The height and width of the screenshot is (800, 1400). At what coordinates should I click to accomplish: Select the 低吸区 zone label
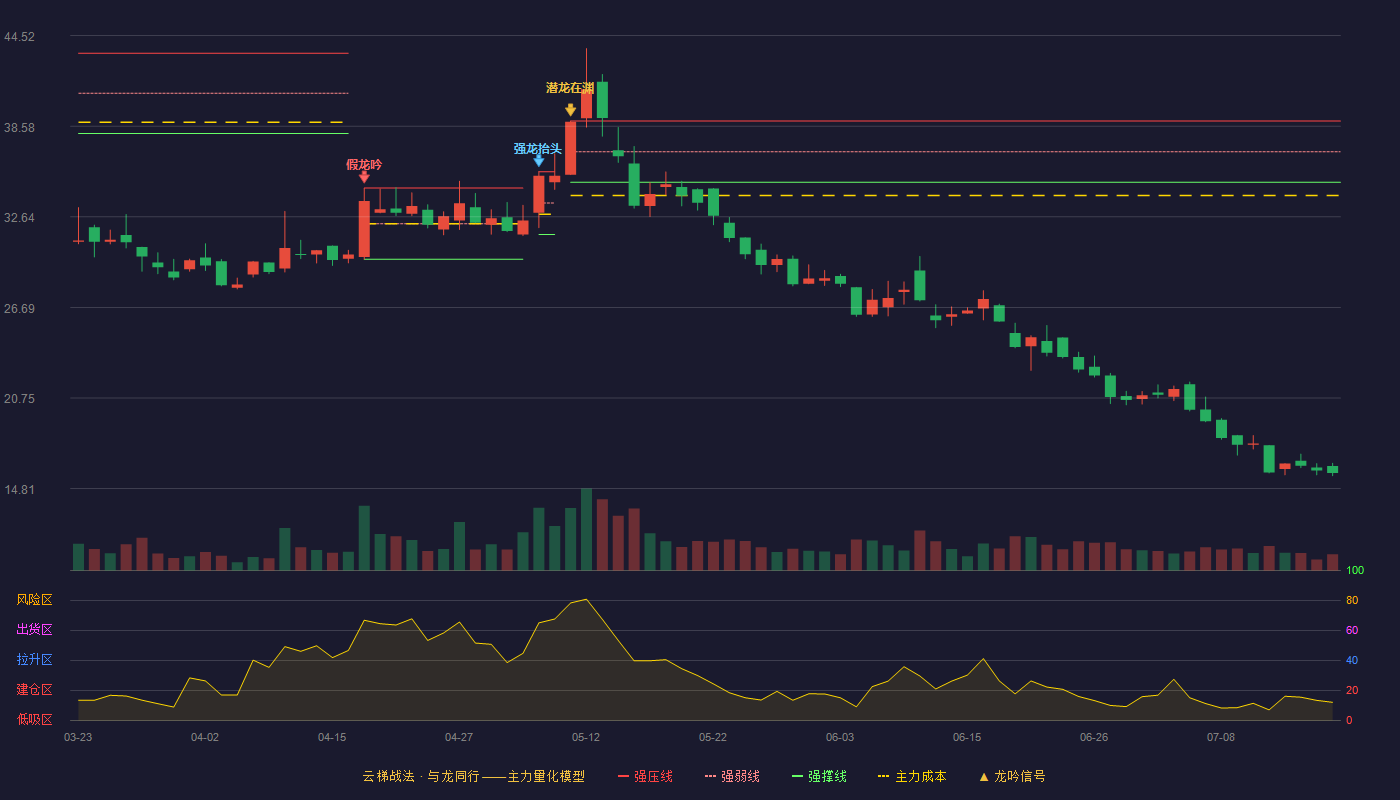coord(34,720)
